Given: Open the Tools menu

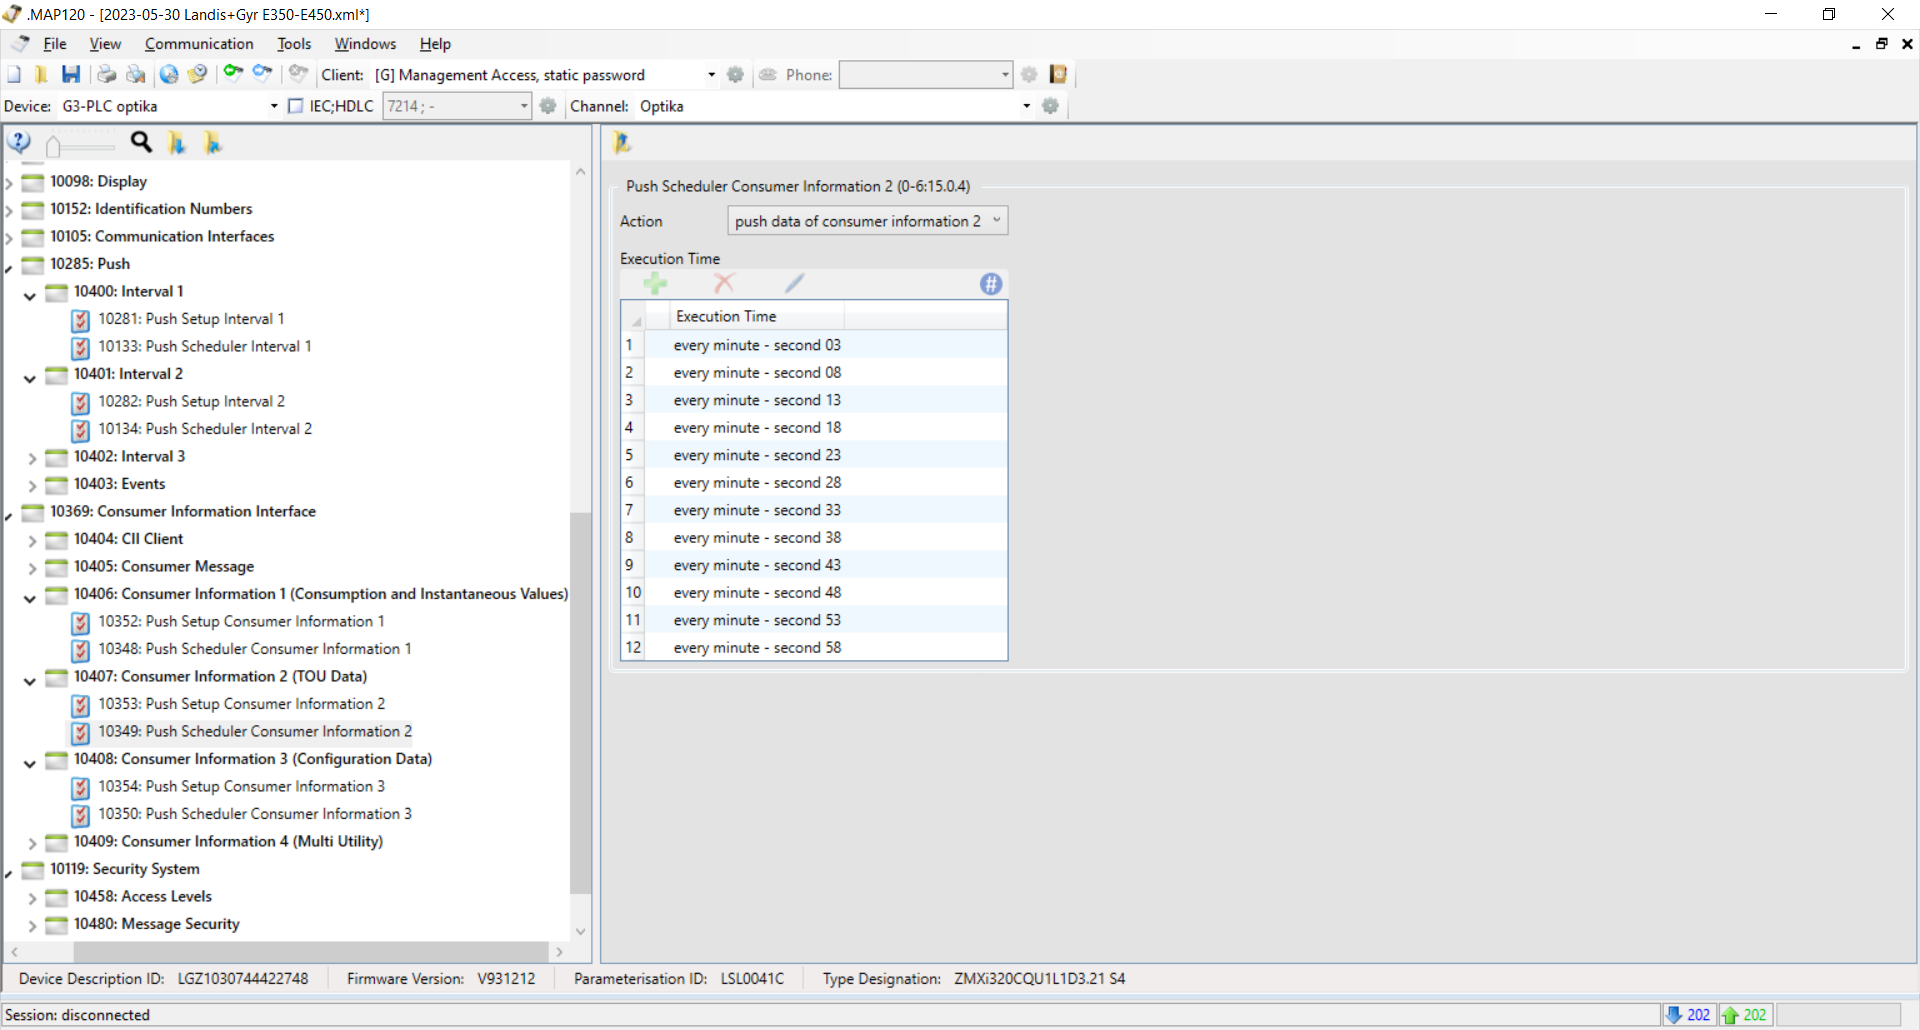Looking at the screenshot, I should click(x=294, y=44).
